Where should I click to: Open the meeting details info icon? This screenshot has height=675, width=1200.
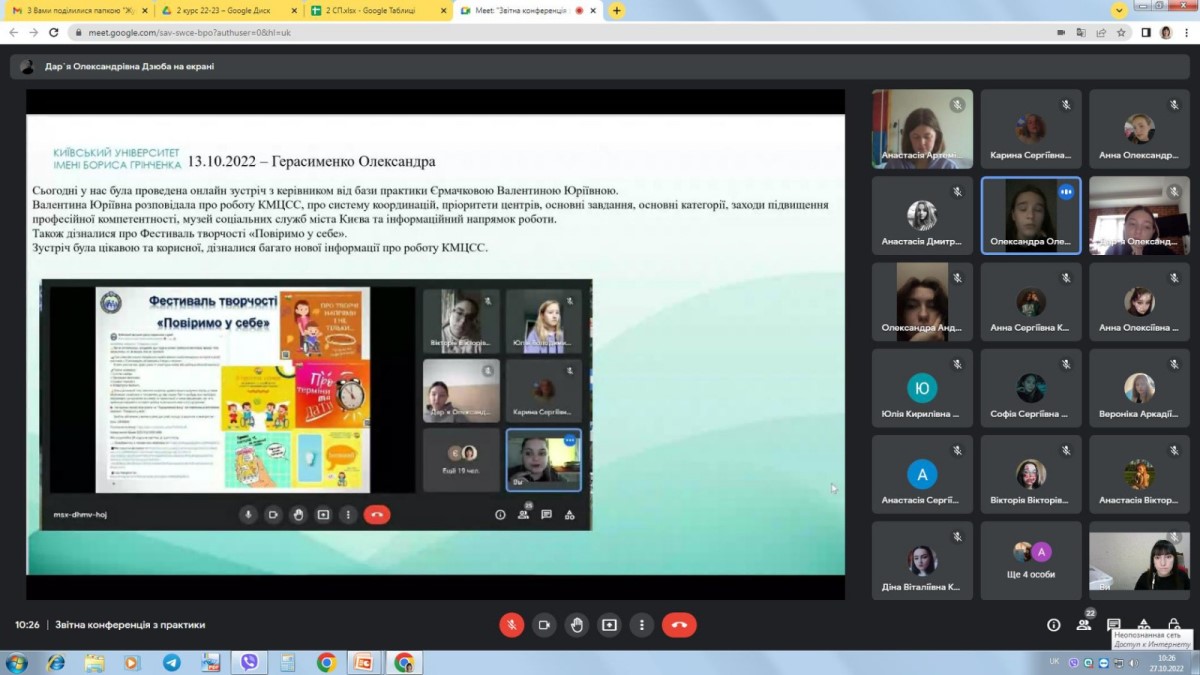coord(1053,625)
